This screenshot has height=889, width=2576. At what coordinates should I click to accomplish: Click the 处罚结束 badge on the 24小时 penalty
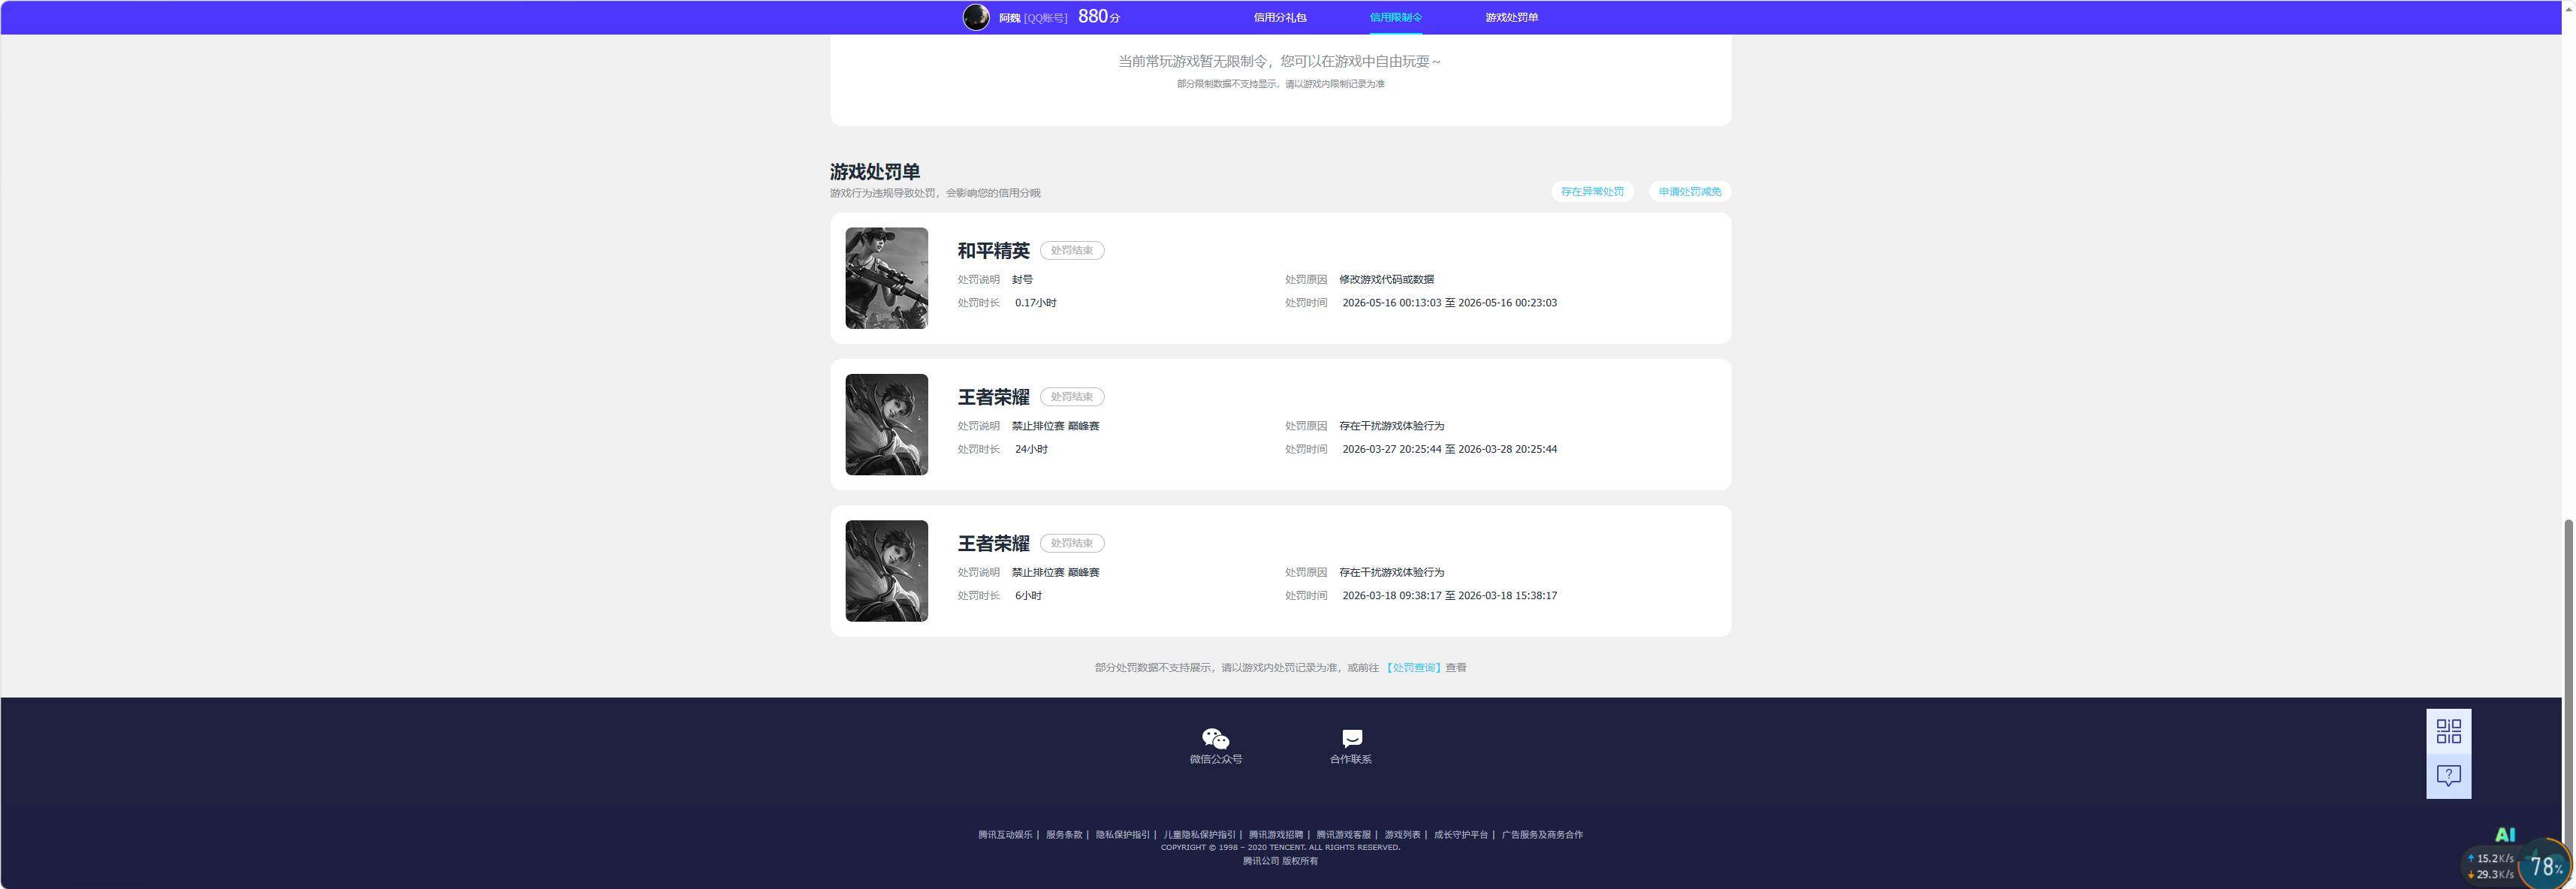point(1072,397)
